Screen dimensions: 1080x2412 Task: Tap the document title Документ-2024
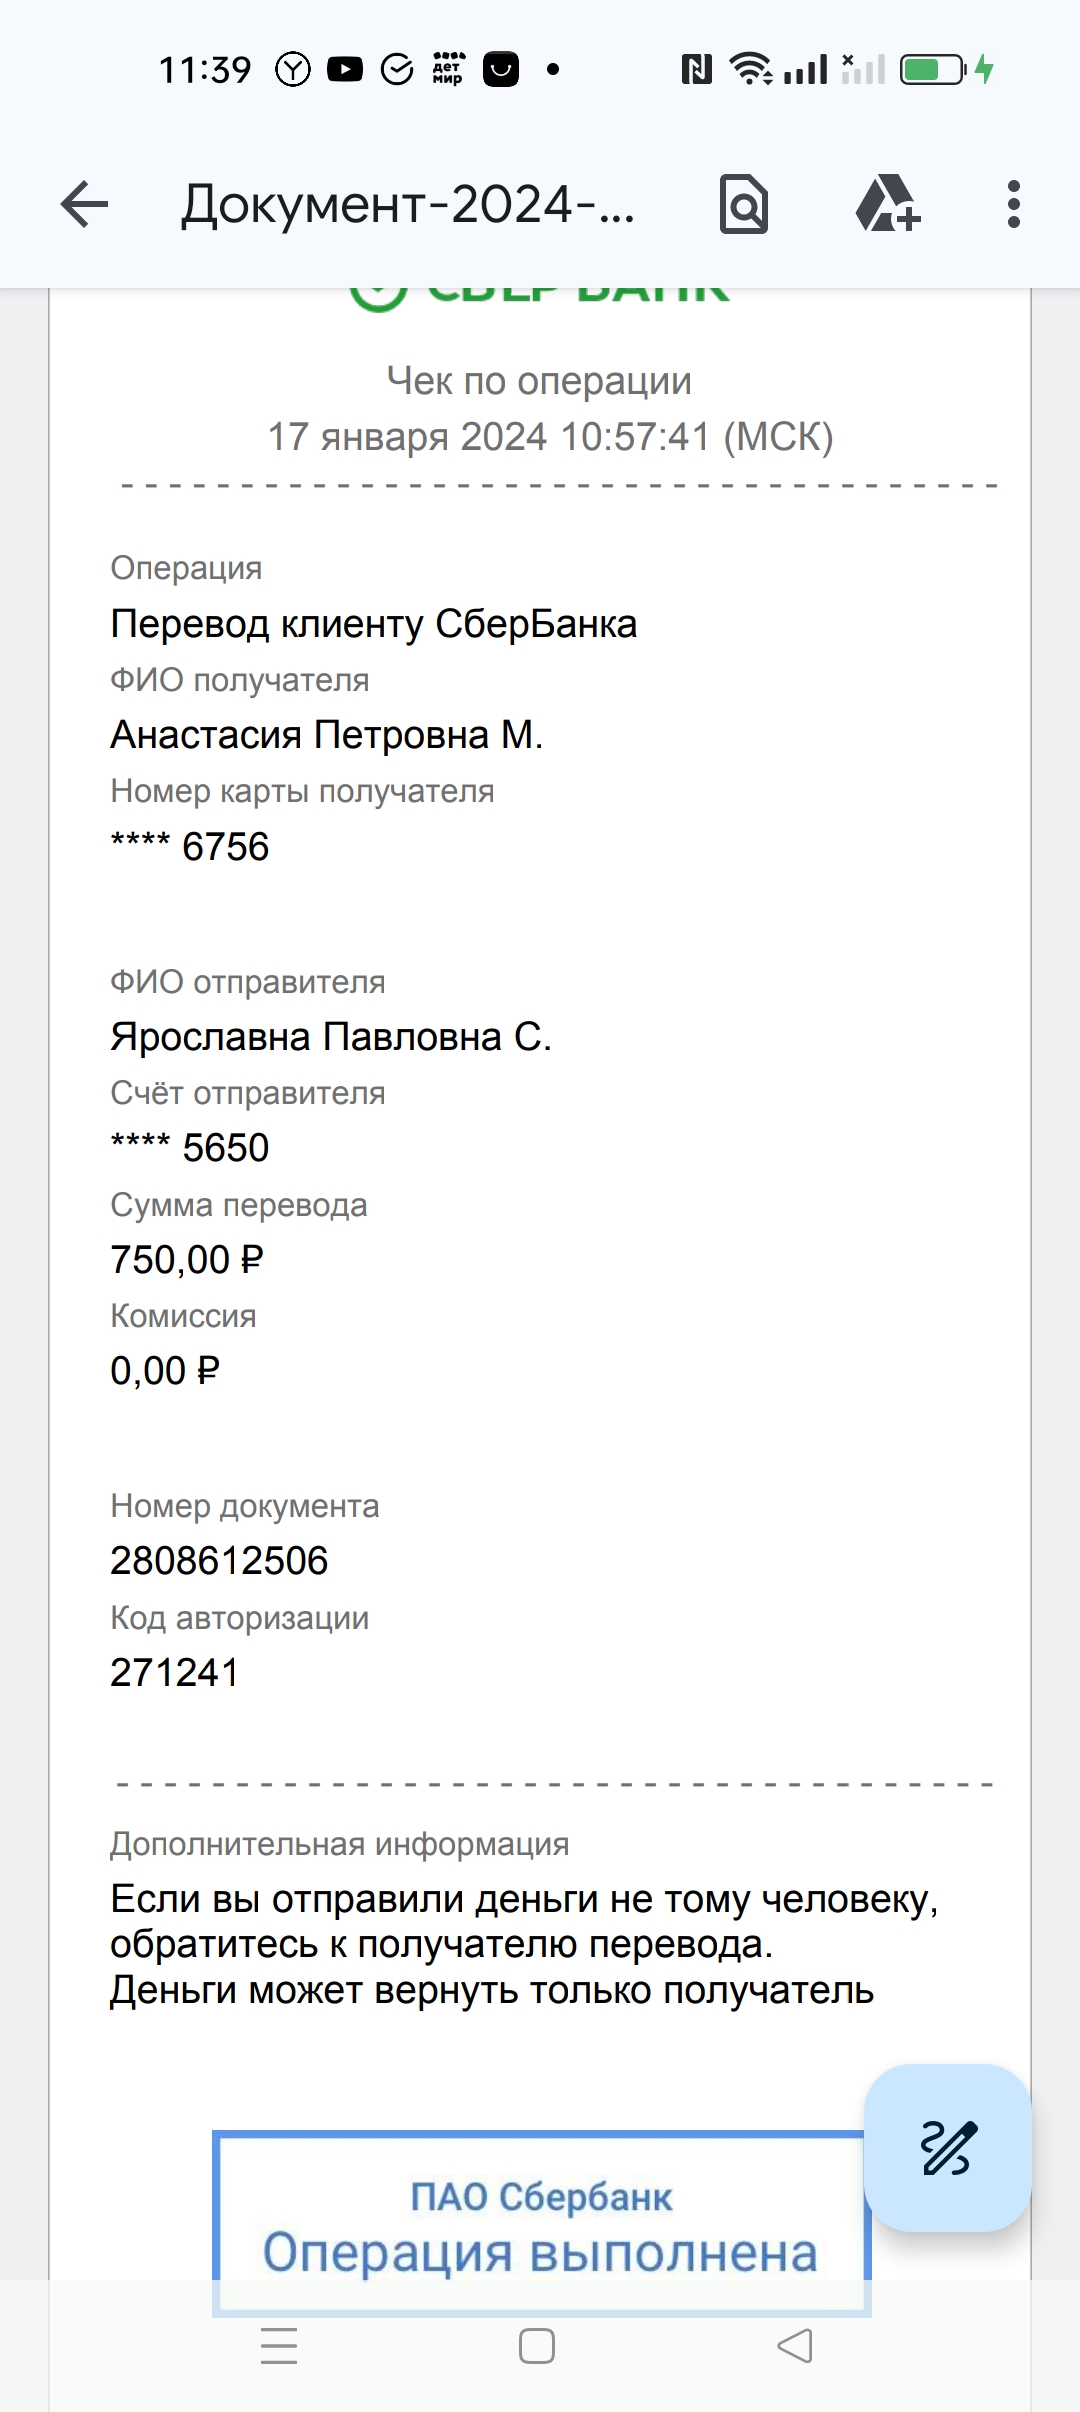click(x=408, y=205)
